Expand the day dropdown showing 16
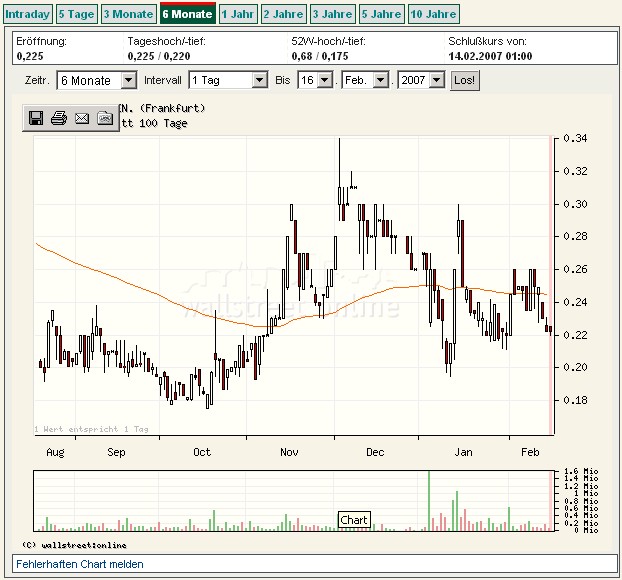 coord(315,81)
